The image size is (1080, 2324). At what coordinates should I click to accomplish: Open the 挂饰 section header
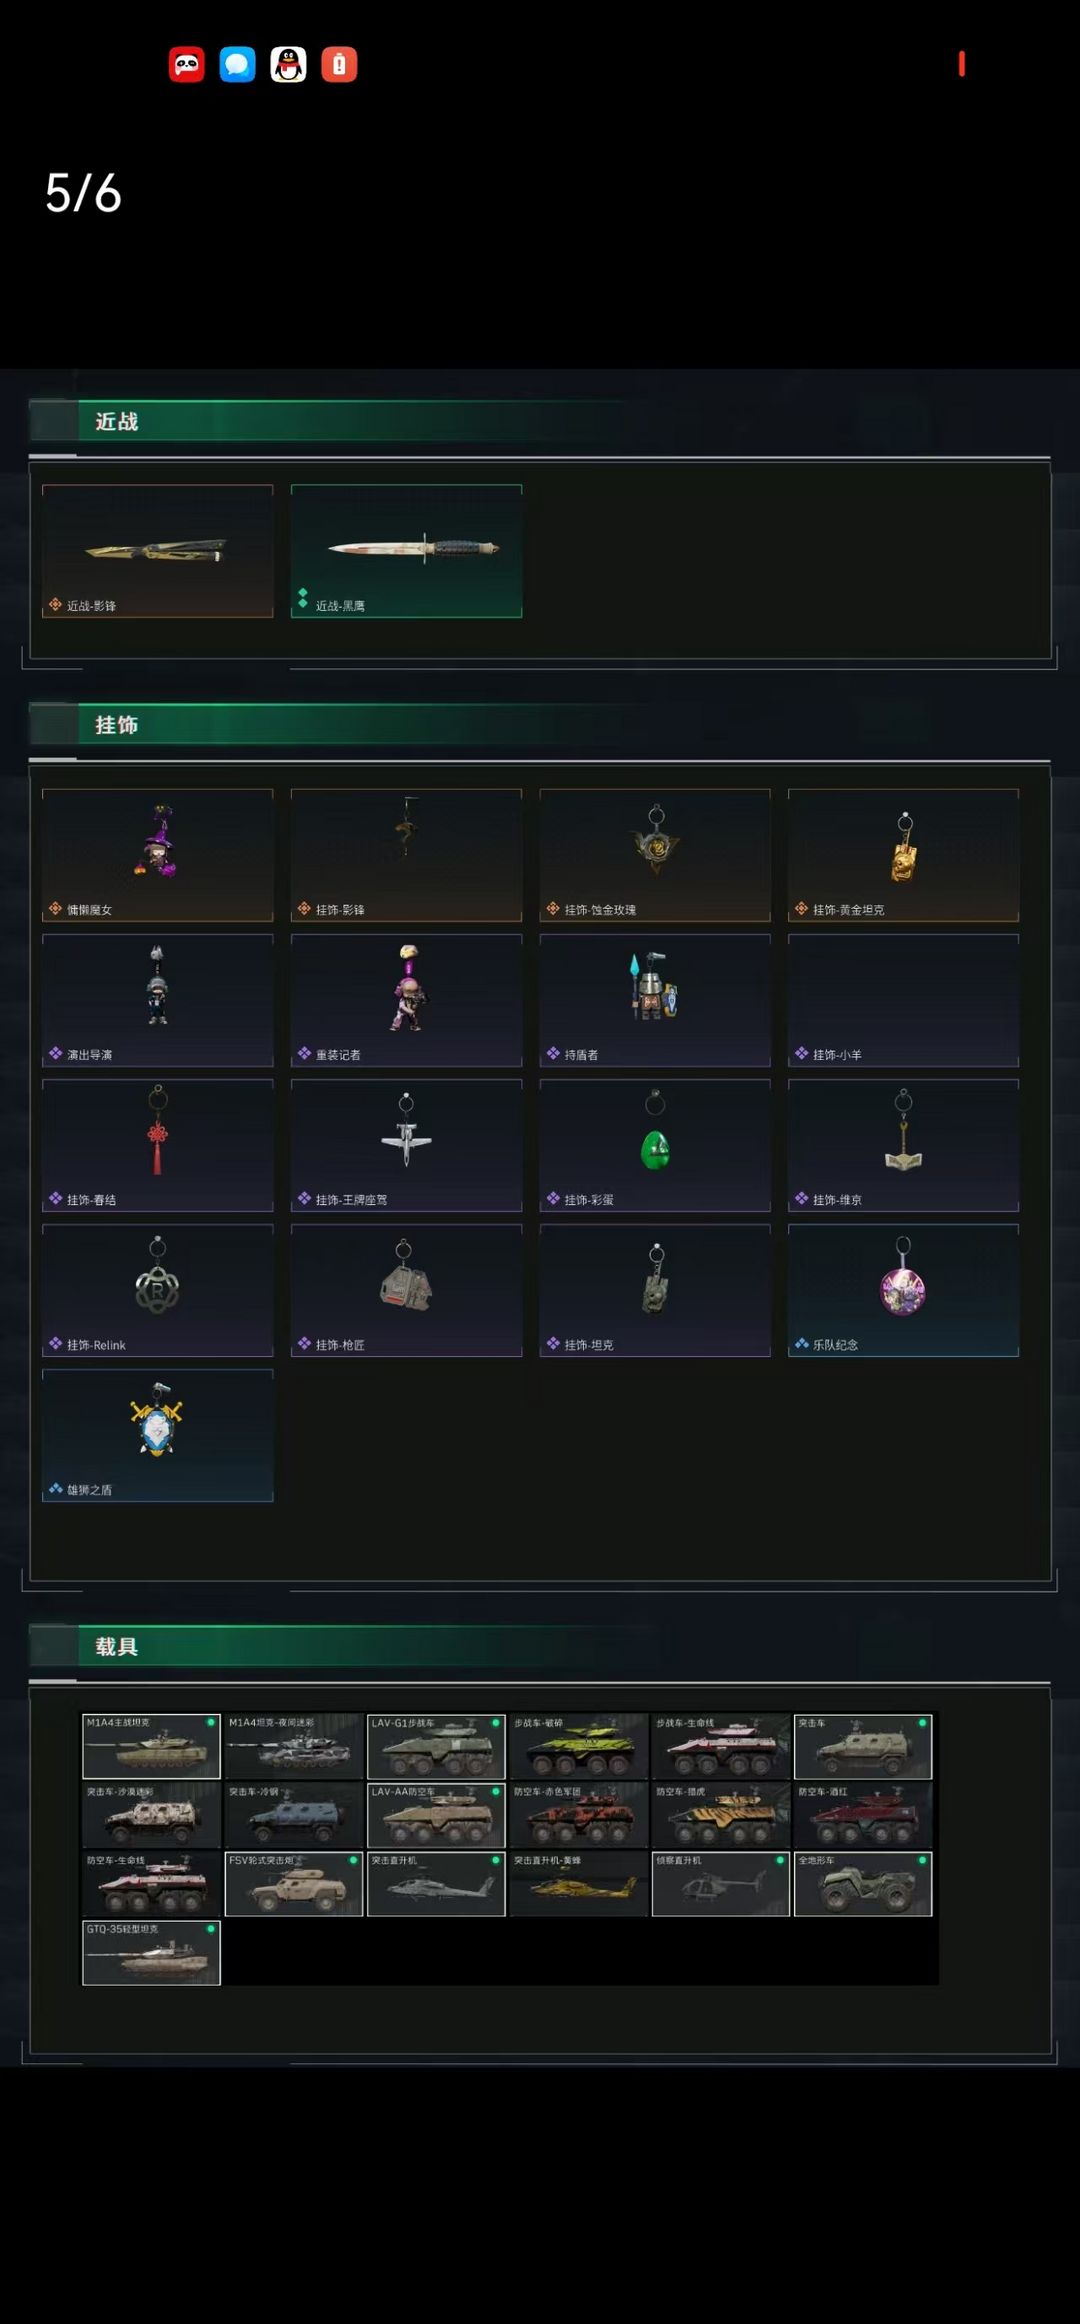pyautogui.click(x=117, y=725)
